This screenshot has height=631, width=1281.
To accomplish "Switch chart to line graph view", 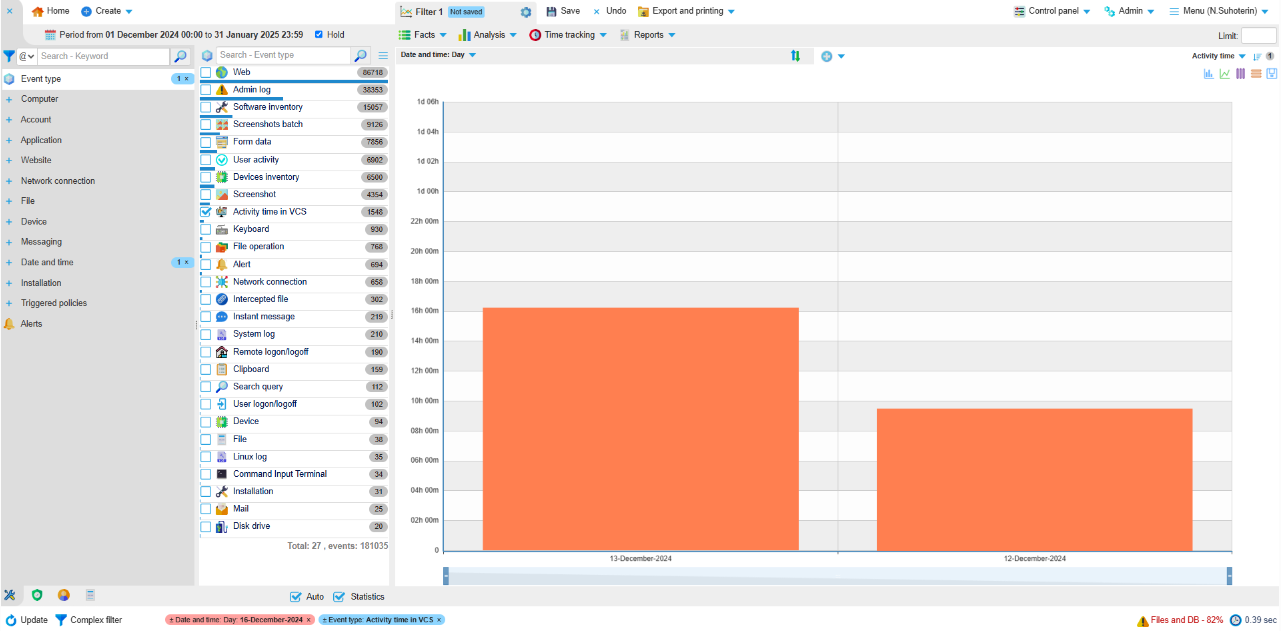I will click(x=1224, y=74).
